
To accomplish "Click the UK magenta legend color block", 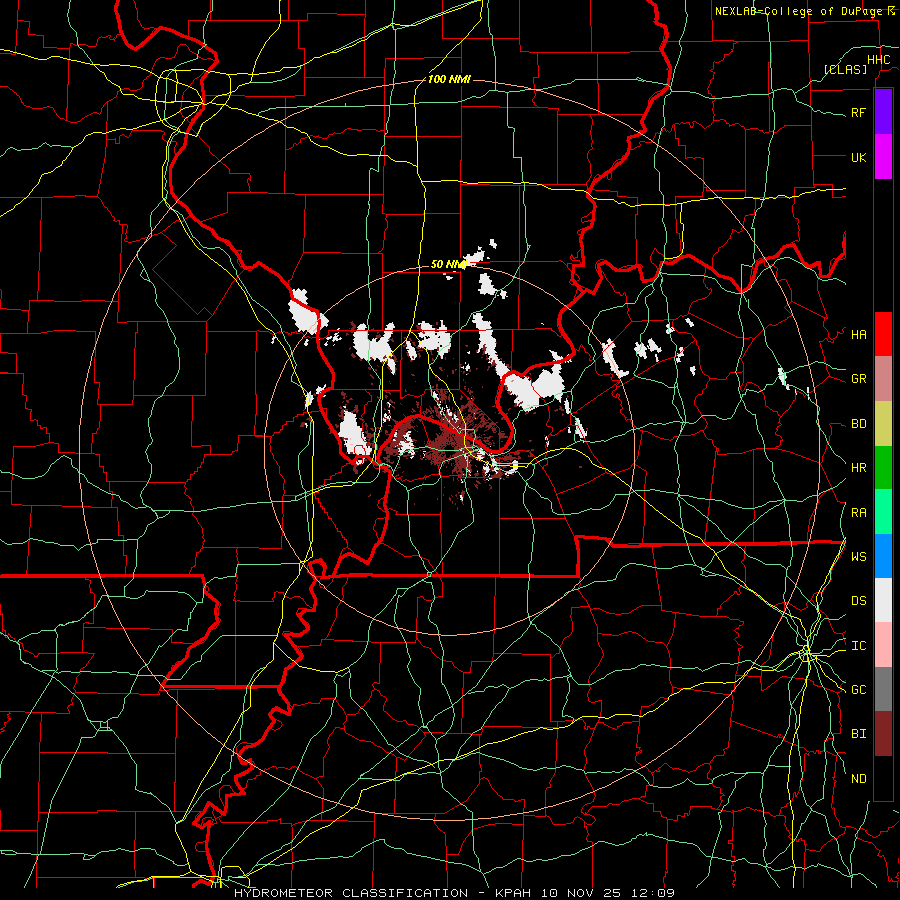I will (x=883, y=157).
